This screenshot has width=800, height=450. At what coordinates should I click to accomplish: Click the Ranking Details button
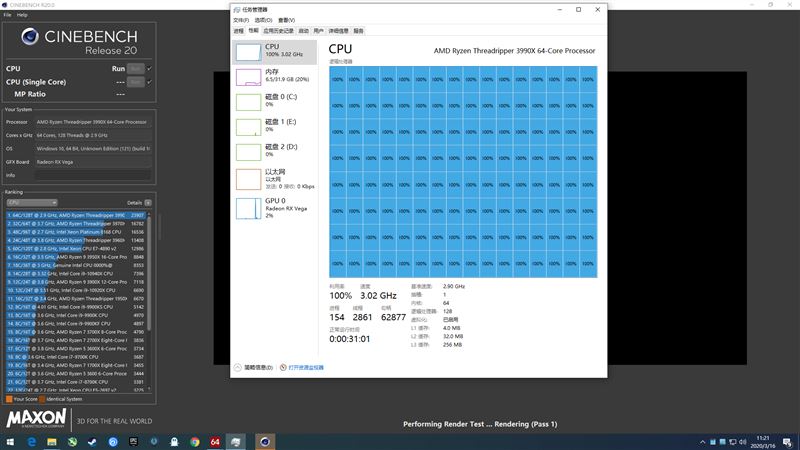(x=148, y=203)
